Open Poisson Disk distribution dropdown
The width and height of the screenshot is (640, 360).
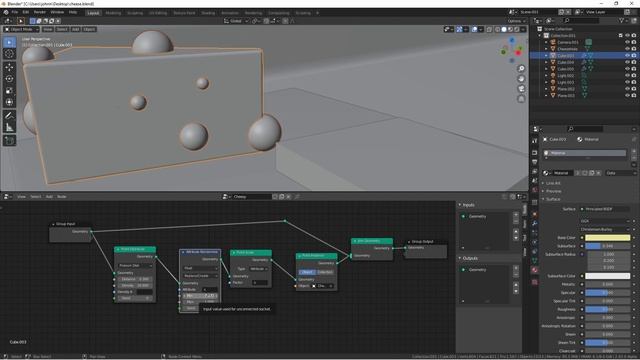point(136,265)
